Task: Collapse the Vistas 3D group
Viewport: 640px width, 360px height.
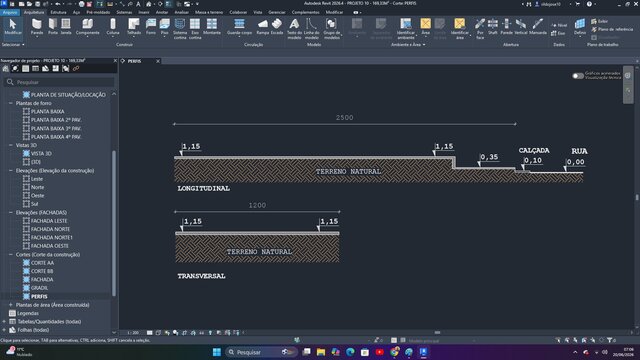Action: [x=11, y=145]
